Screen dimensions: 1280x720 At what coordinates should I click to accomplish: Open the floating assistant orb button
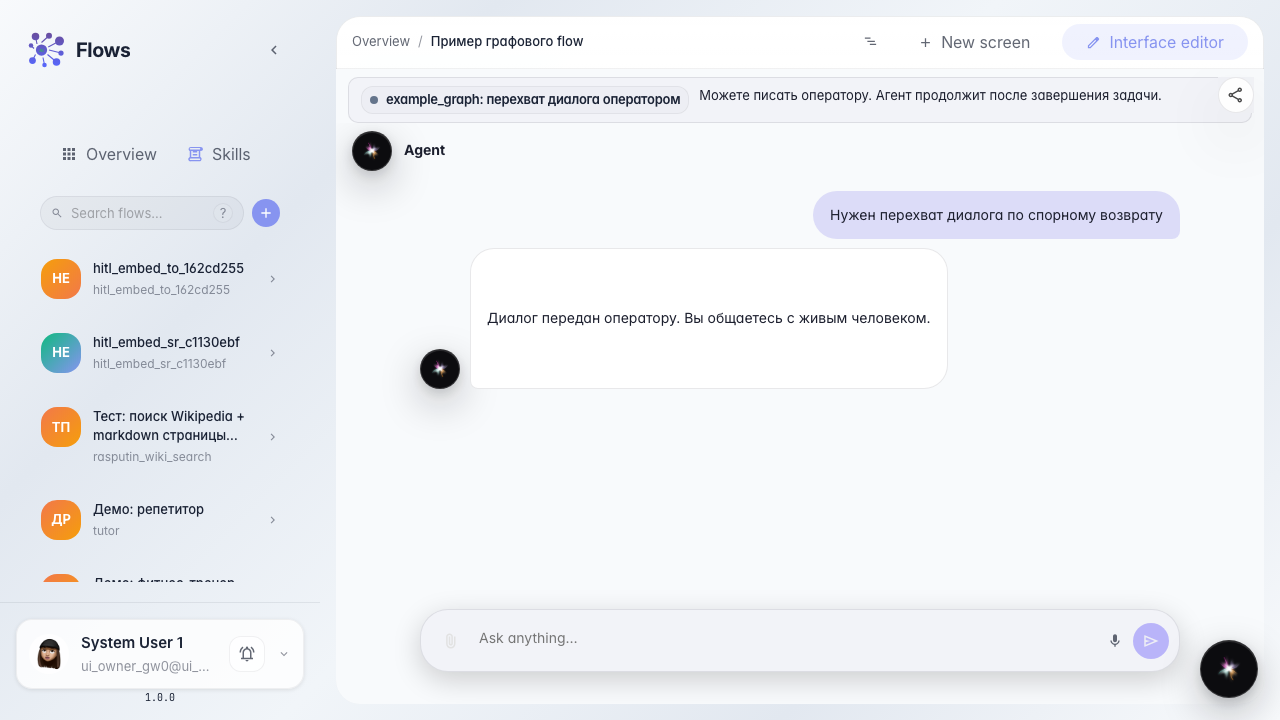point(1229,669)
